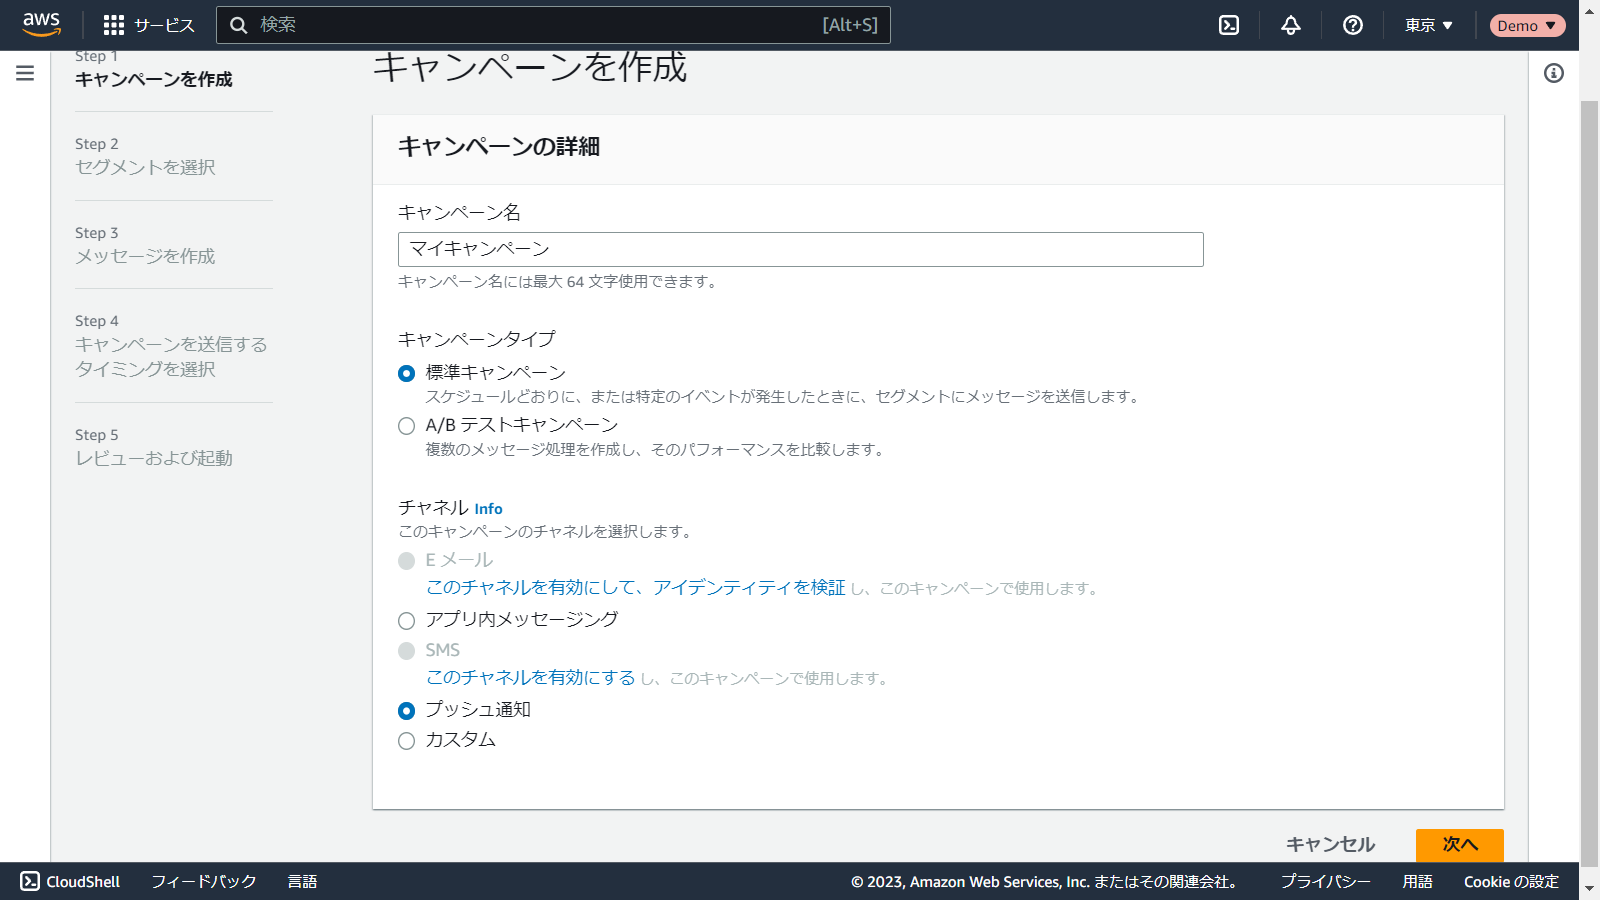Click the キャンペーン名 text input field

800,249
